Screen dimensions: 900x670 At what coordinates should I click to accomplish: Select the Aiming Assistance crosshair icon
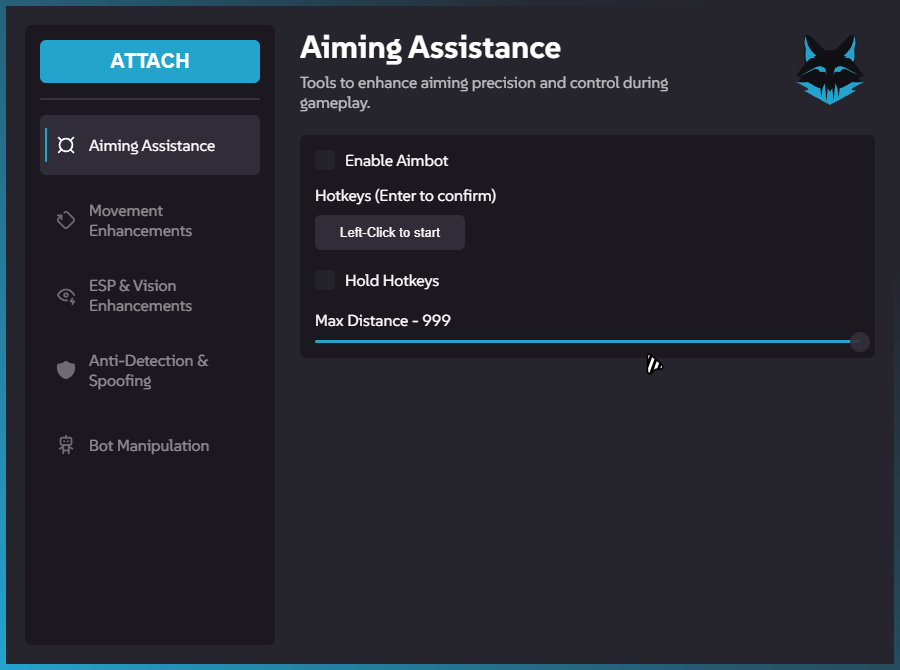(x=66, y=145)
